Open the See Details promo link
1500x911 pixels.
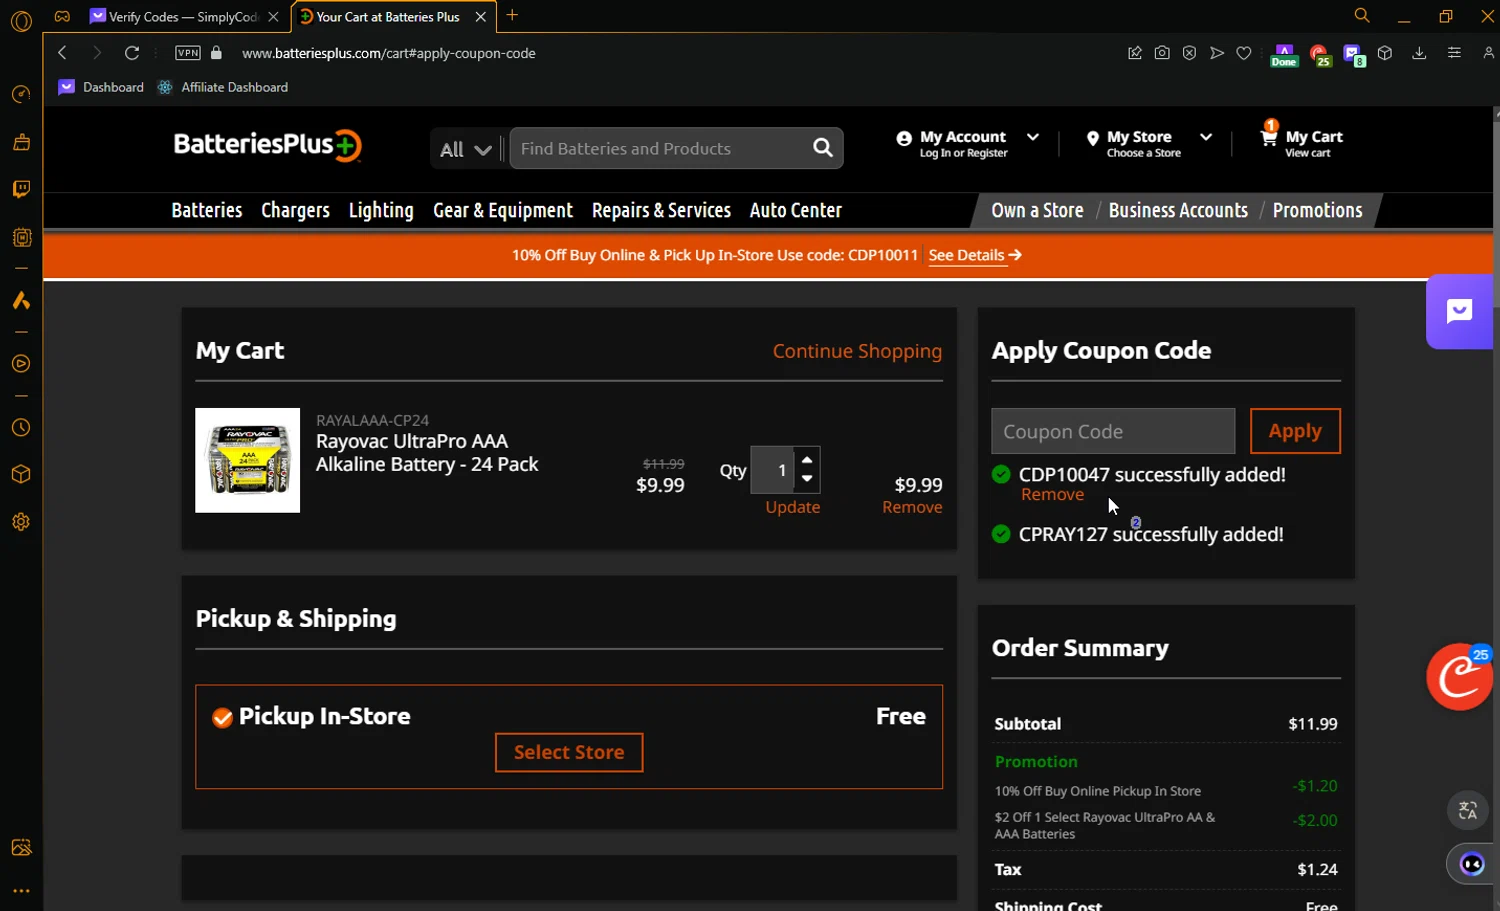[x=975, y=255]
